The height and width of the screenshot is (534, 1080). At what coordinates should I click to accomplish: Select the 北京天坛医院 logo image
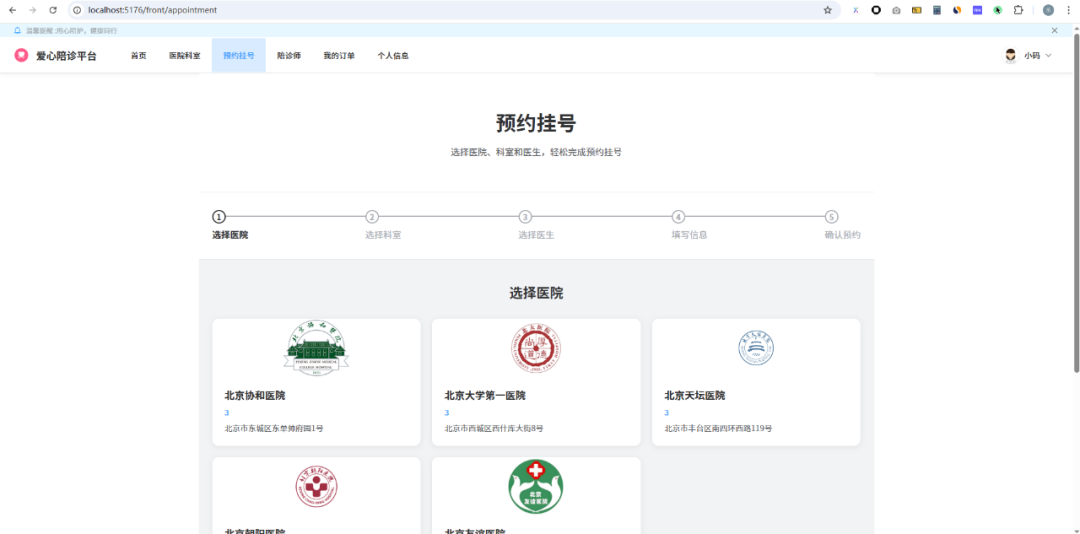(756, 348)
